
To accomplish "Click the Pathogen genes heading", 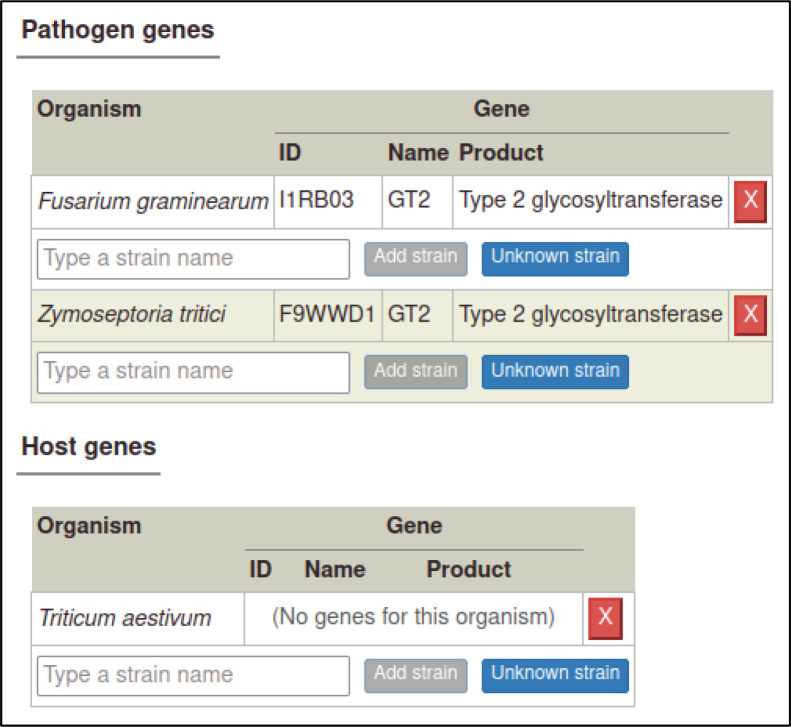I will tap(118, 30).
